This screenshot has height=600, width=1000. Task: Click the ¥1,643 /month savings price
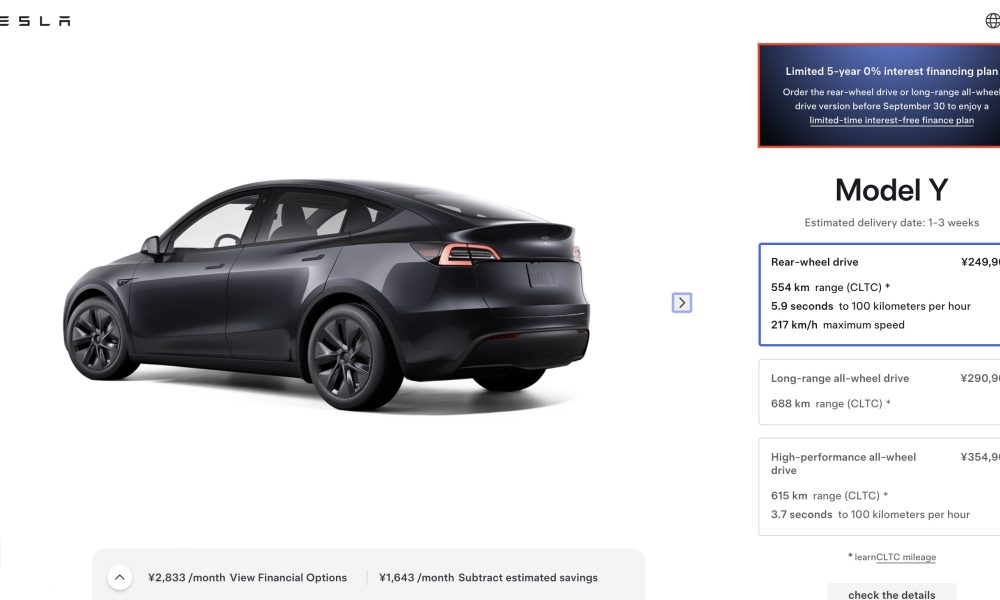[416, 578]
